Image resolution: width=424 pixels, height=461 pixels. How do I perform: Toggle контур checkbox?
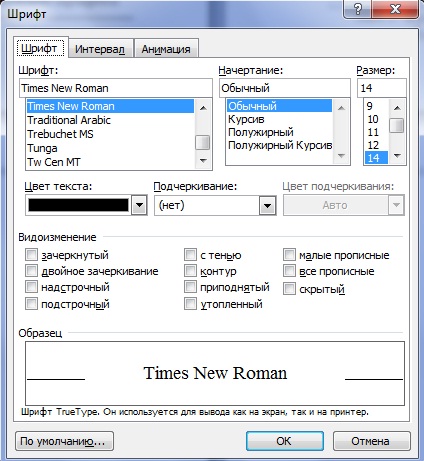coord(190,271)
